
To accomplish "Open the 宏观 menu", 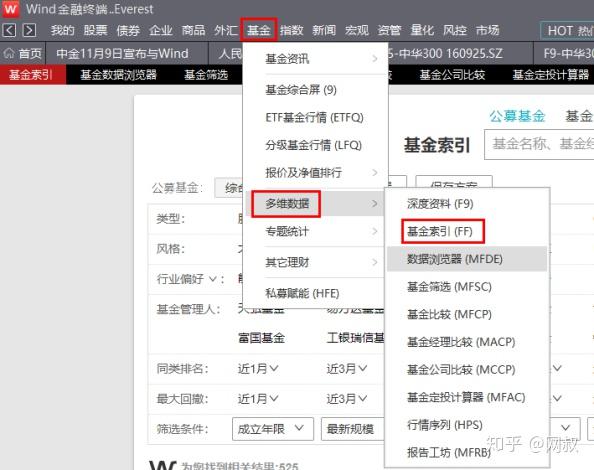I will (356, 30).
